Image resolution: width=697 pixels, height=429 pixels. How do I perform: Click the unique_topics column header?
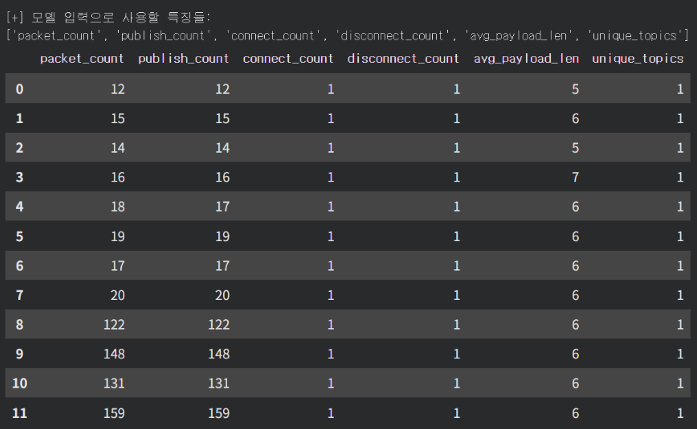[637, 58]
